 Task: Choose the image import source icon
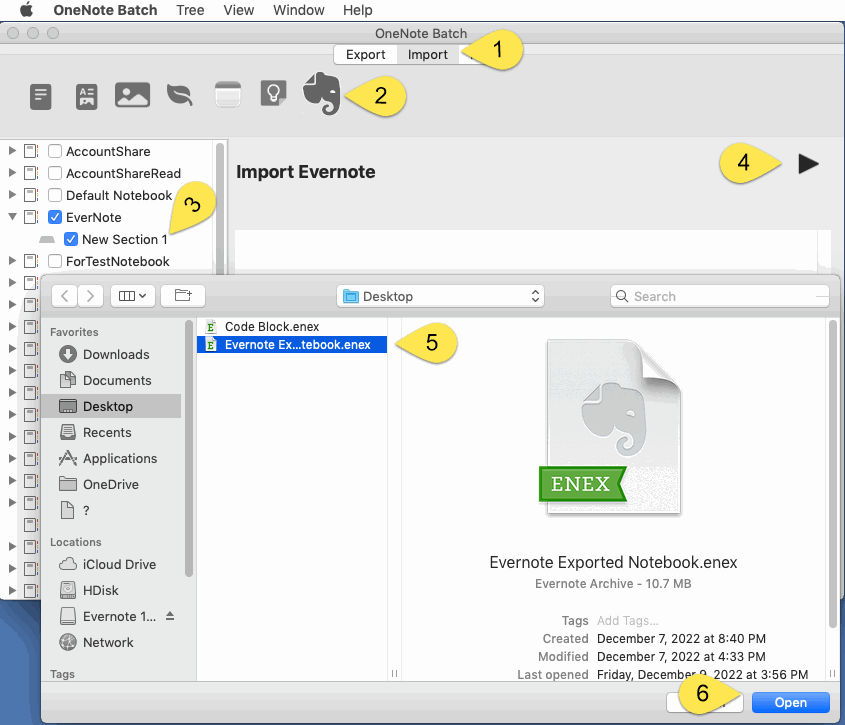point(132,96)
